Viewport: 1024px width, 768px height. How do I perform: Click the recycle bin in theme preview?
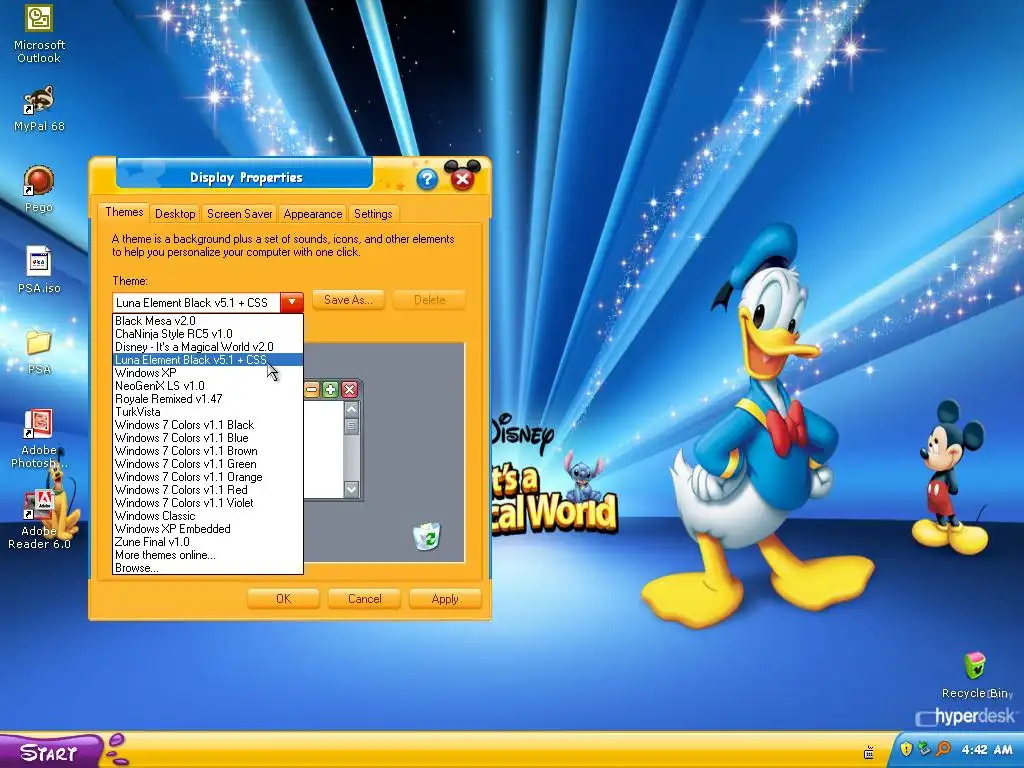tap(427, 536)
